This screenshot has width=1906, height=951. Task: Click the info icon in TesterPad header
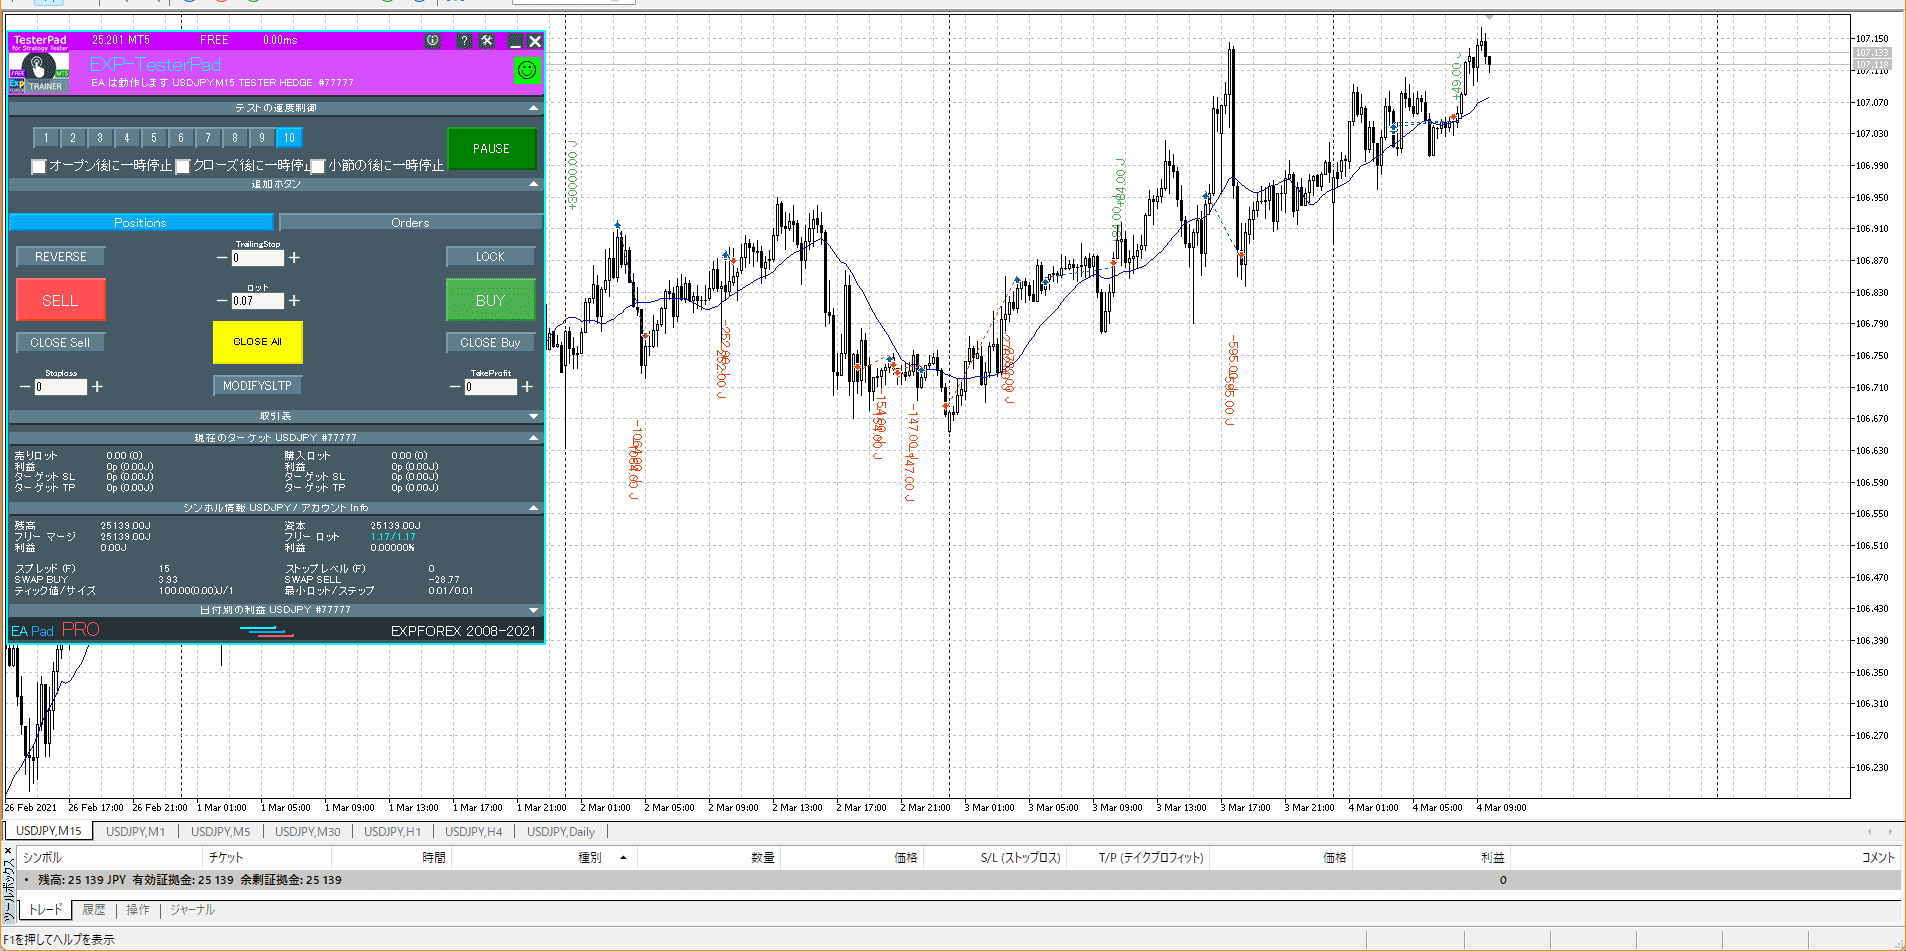coord(432,41)
